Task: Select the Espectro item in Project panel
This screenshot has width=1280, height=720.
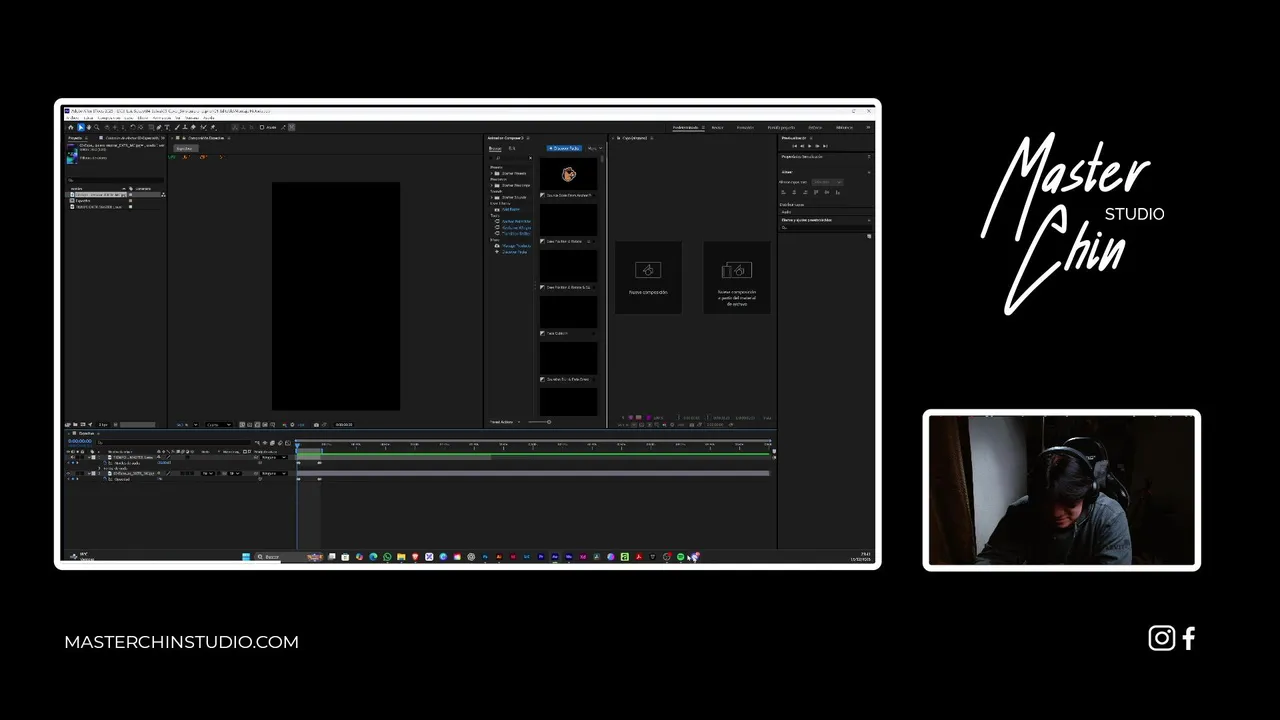Action: 83,200
